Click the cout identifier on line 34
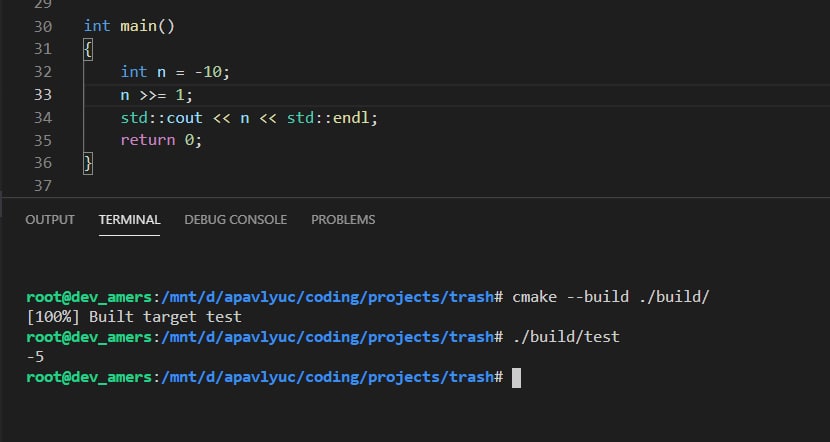The width and height of the screenshot is (830, 442). click(184, 118)
